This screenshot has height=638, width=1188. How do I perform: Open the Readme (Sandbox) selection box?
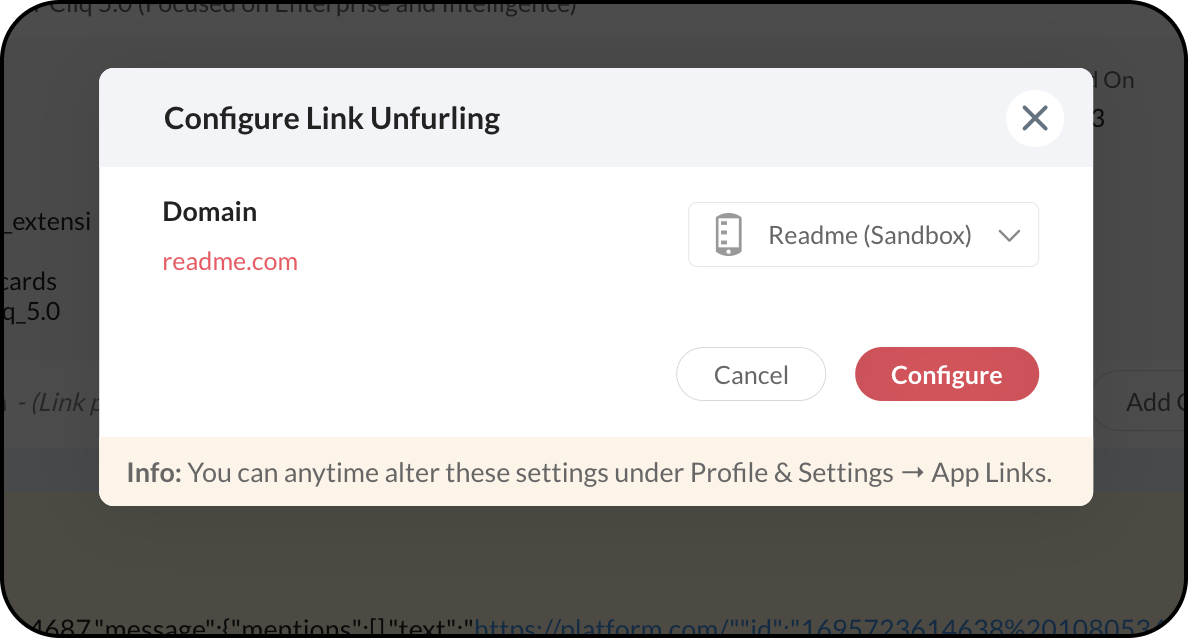click(863, 235)
